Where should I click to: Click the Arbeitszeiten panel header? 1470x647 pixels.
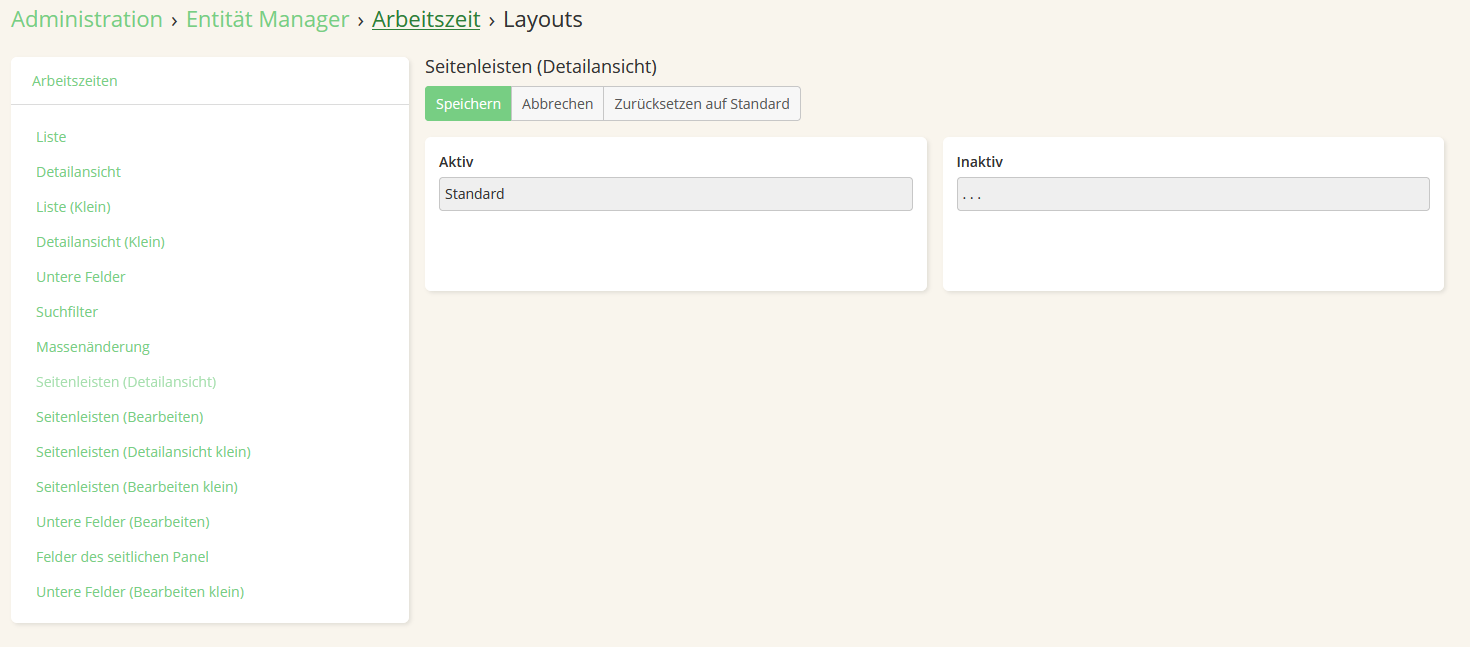75,81
